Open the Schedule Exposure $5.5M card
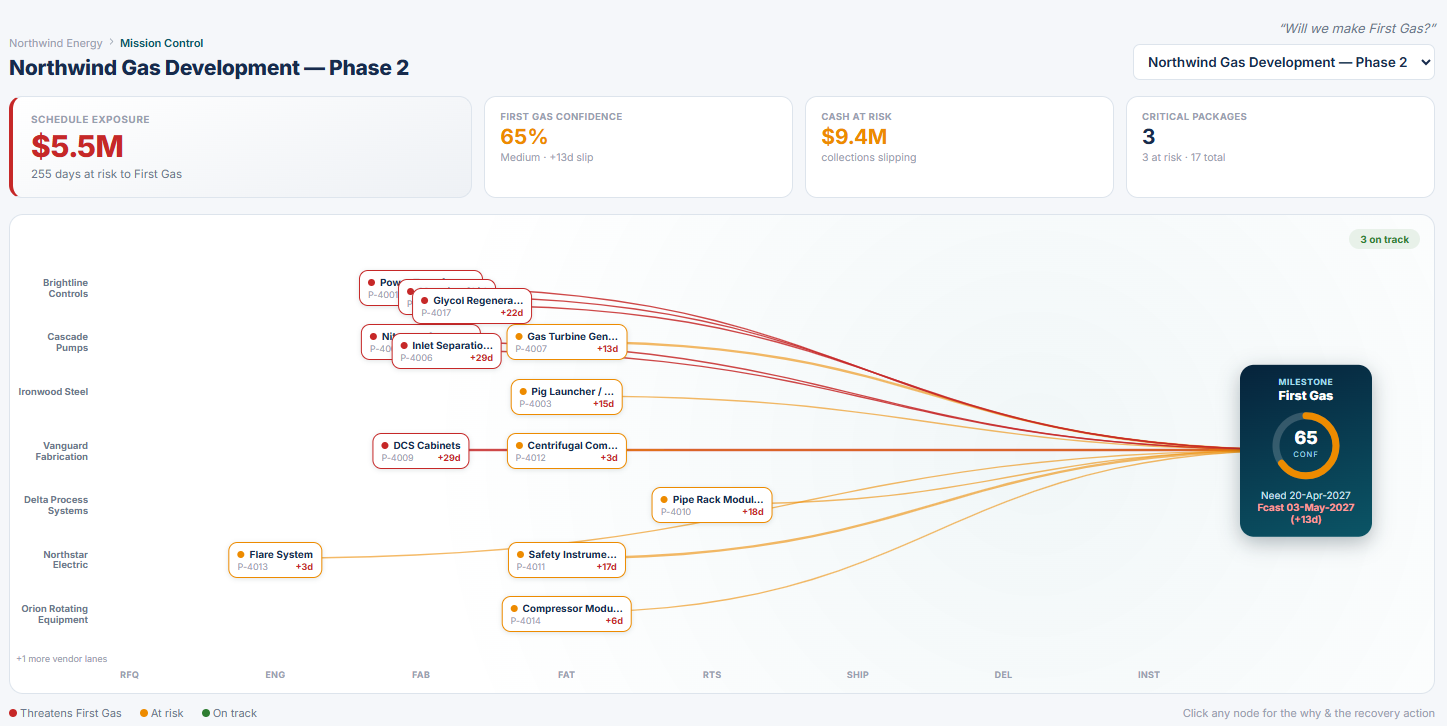The height and width of the screenshot is (726, 1447). point(240,147)
